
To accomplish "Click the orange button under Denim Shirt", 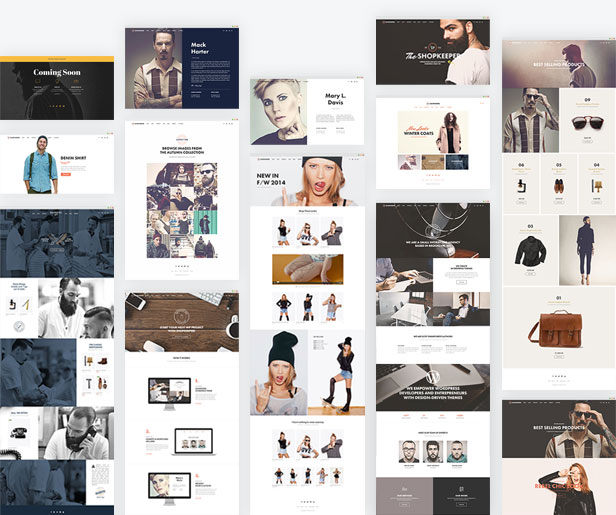I will [x=66, y=174].
